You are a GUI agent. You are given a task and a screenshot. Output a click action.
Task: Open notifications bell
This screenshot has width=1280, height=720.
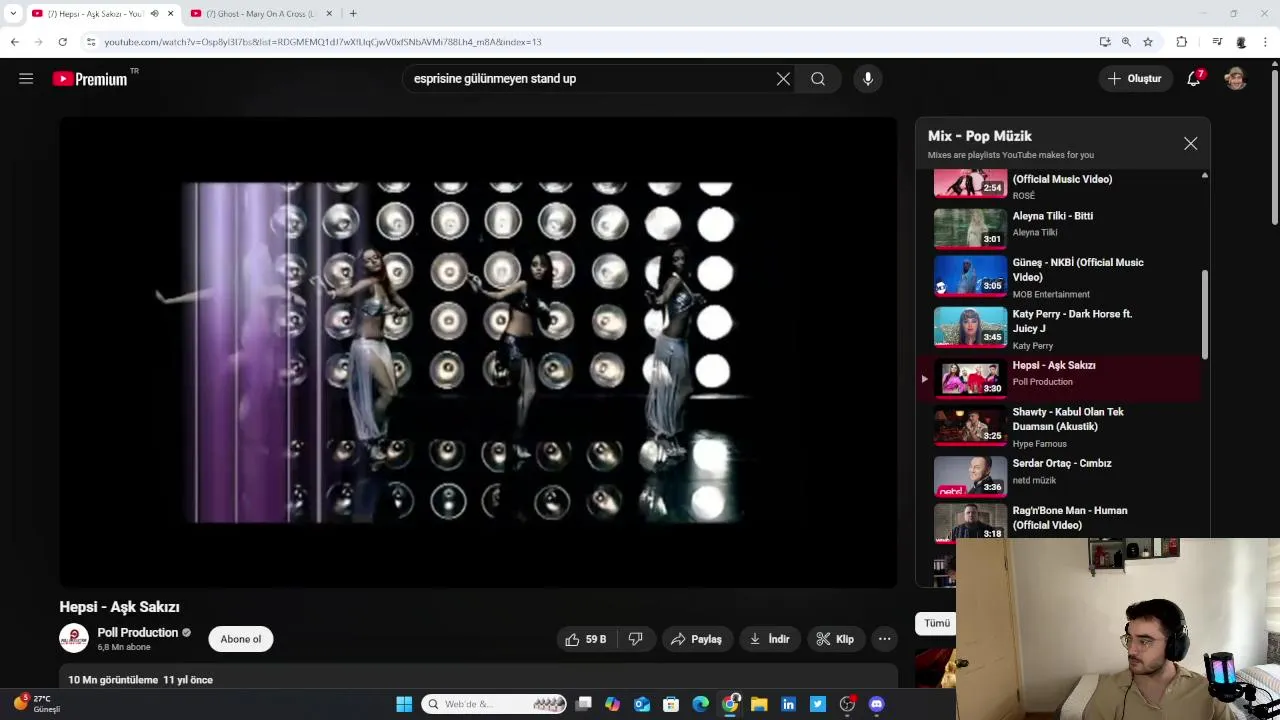1193,79
